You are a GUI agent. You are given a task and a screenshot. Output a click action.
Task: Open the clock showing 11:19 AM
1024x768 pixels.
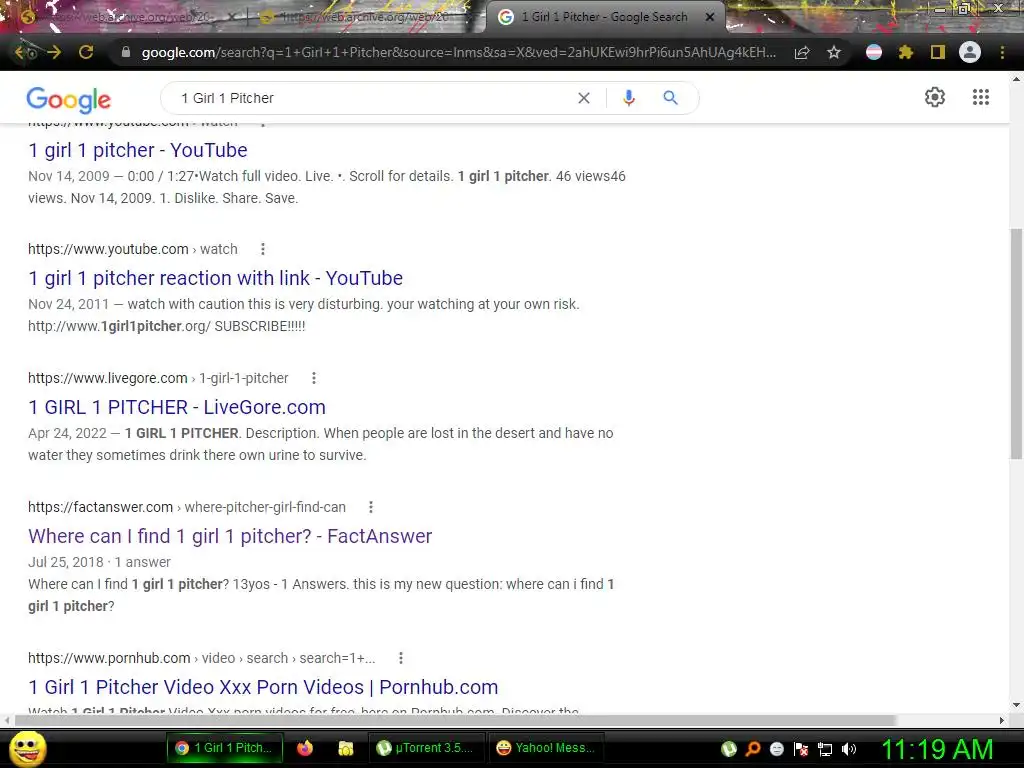click(937, 749)
